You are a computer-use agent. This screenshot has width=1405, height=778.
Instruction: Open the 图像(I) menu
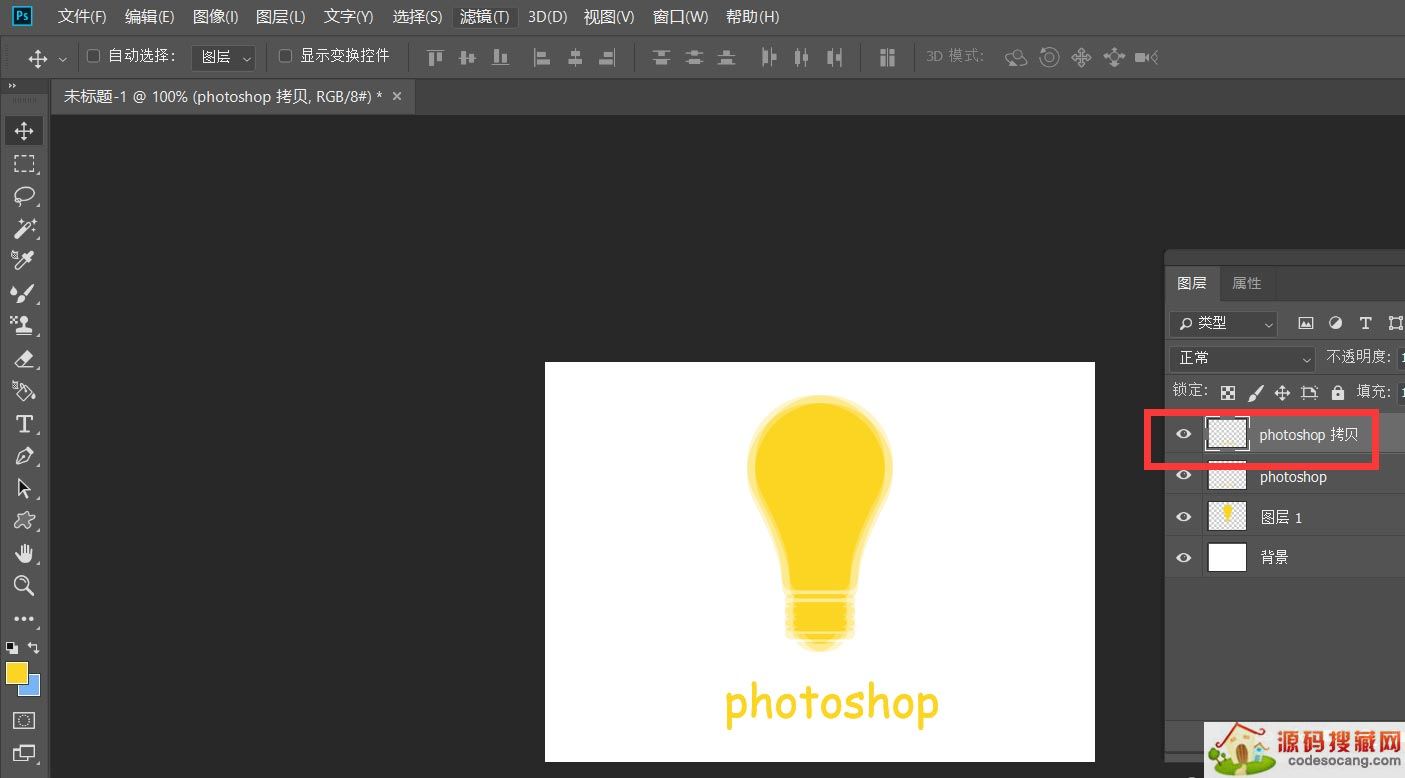coord(215,17)
